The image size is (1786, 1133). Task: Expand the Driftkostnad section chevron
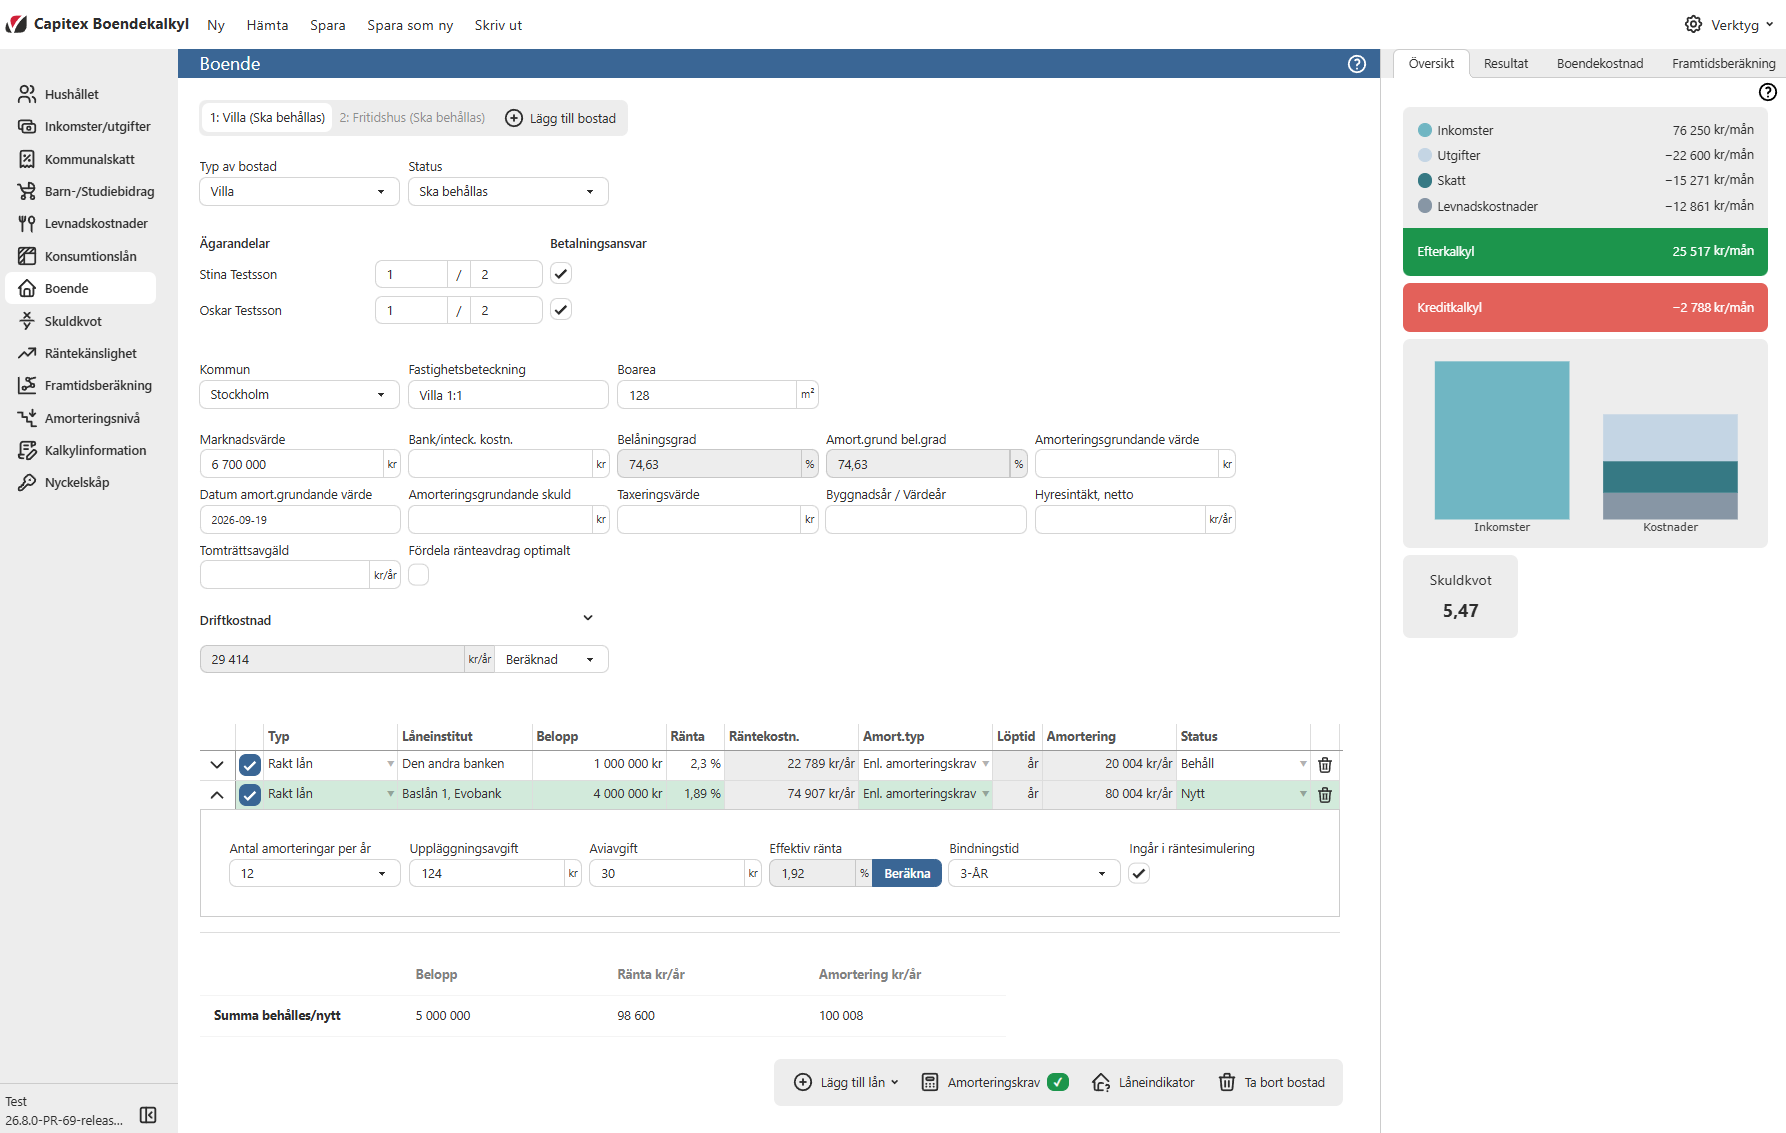click(588, 618)
